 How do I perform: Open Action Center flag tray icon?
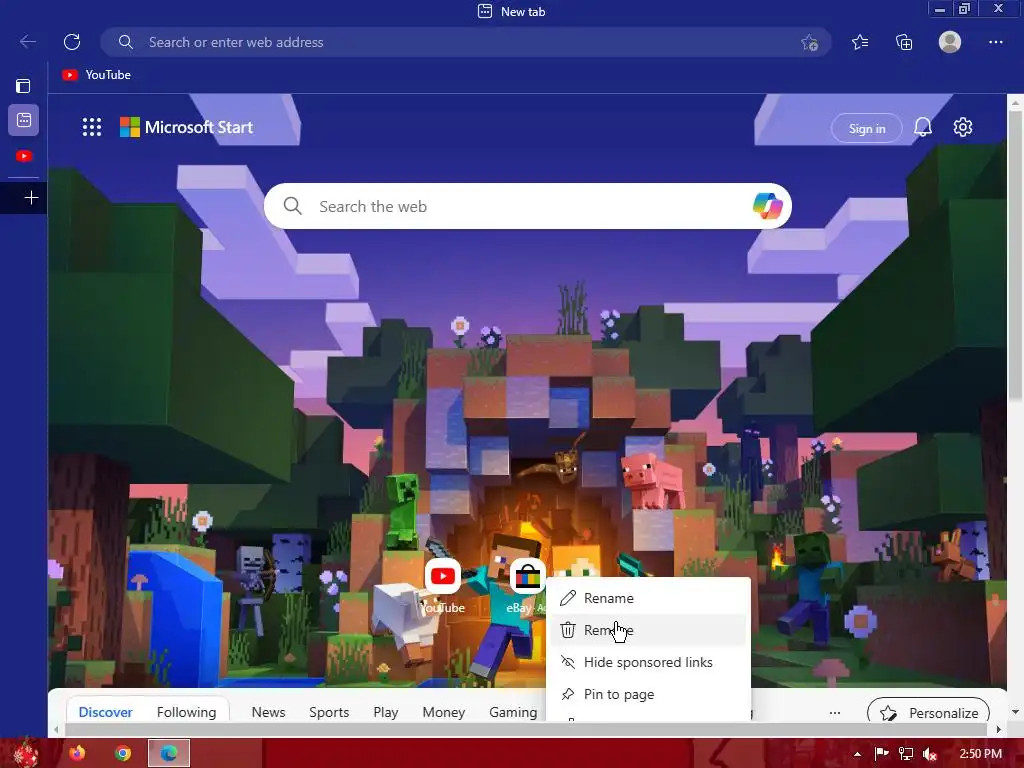coord(882,754)
